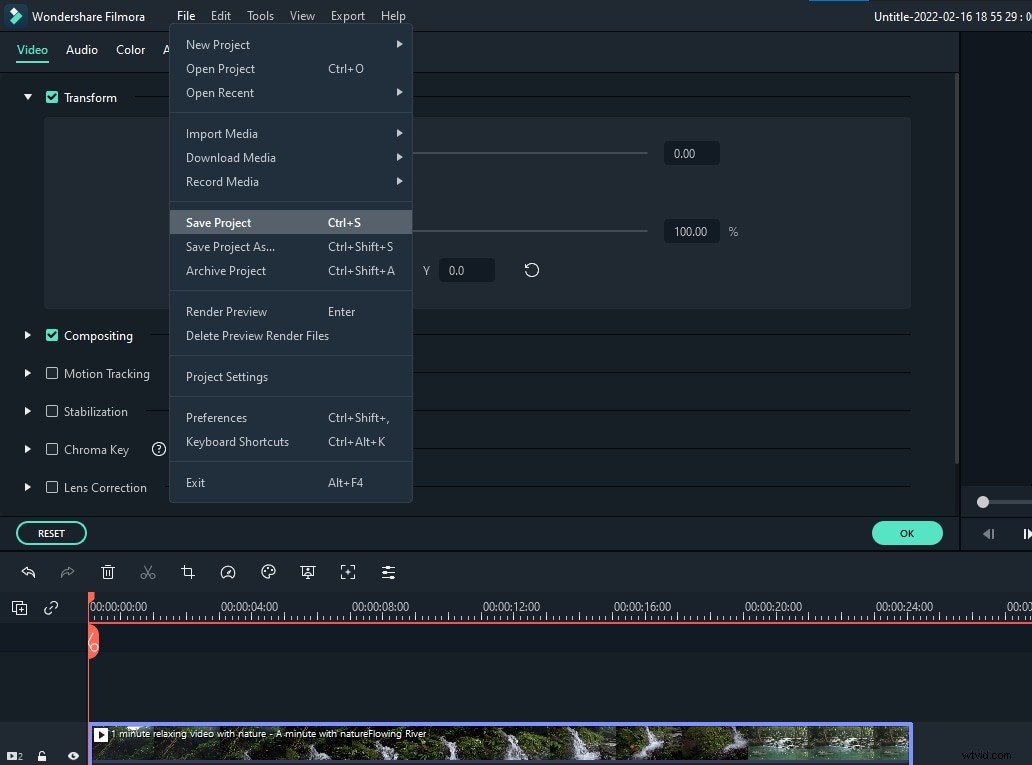Screen dimensions: 1032x765
Task: Open the Speed control icon
Action: point(228,572)
